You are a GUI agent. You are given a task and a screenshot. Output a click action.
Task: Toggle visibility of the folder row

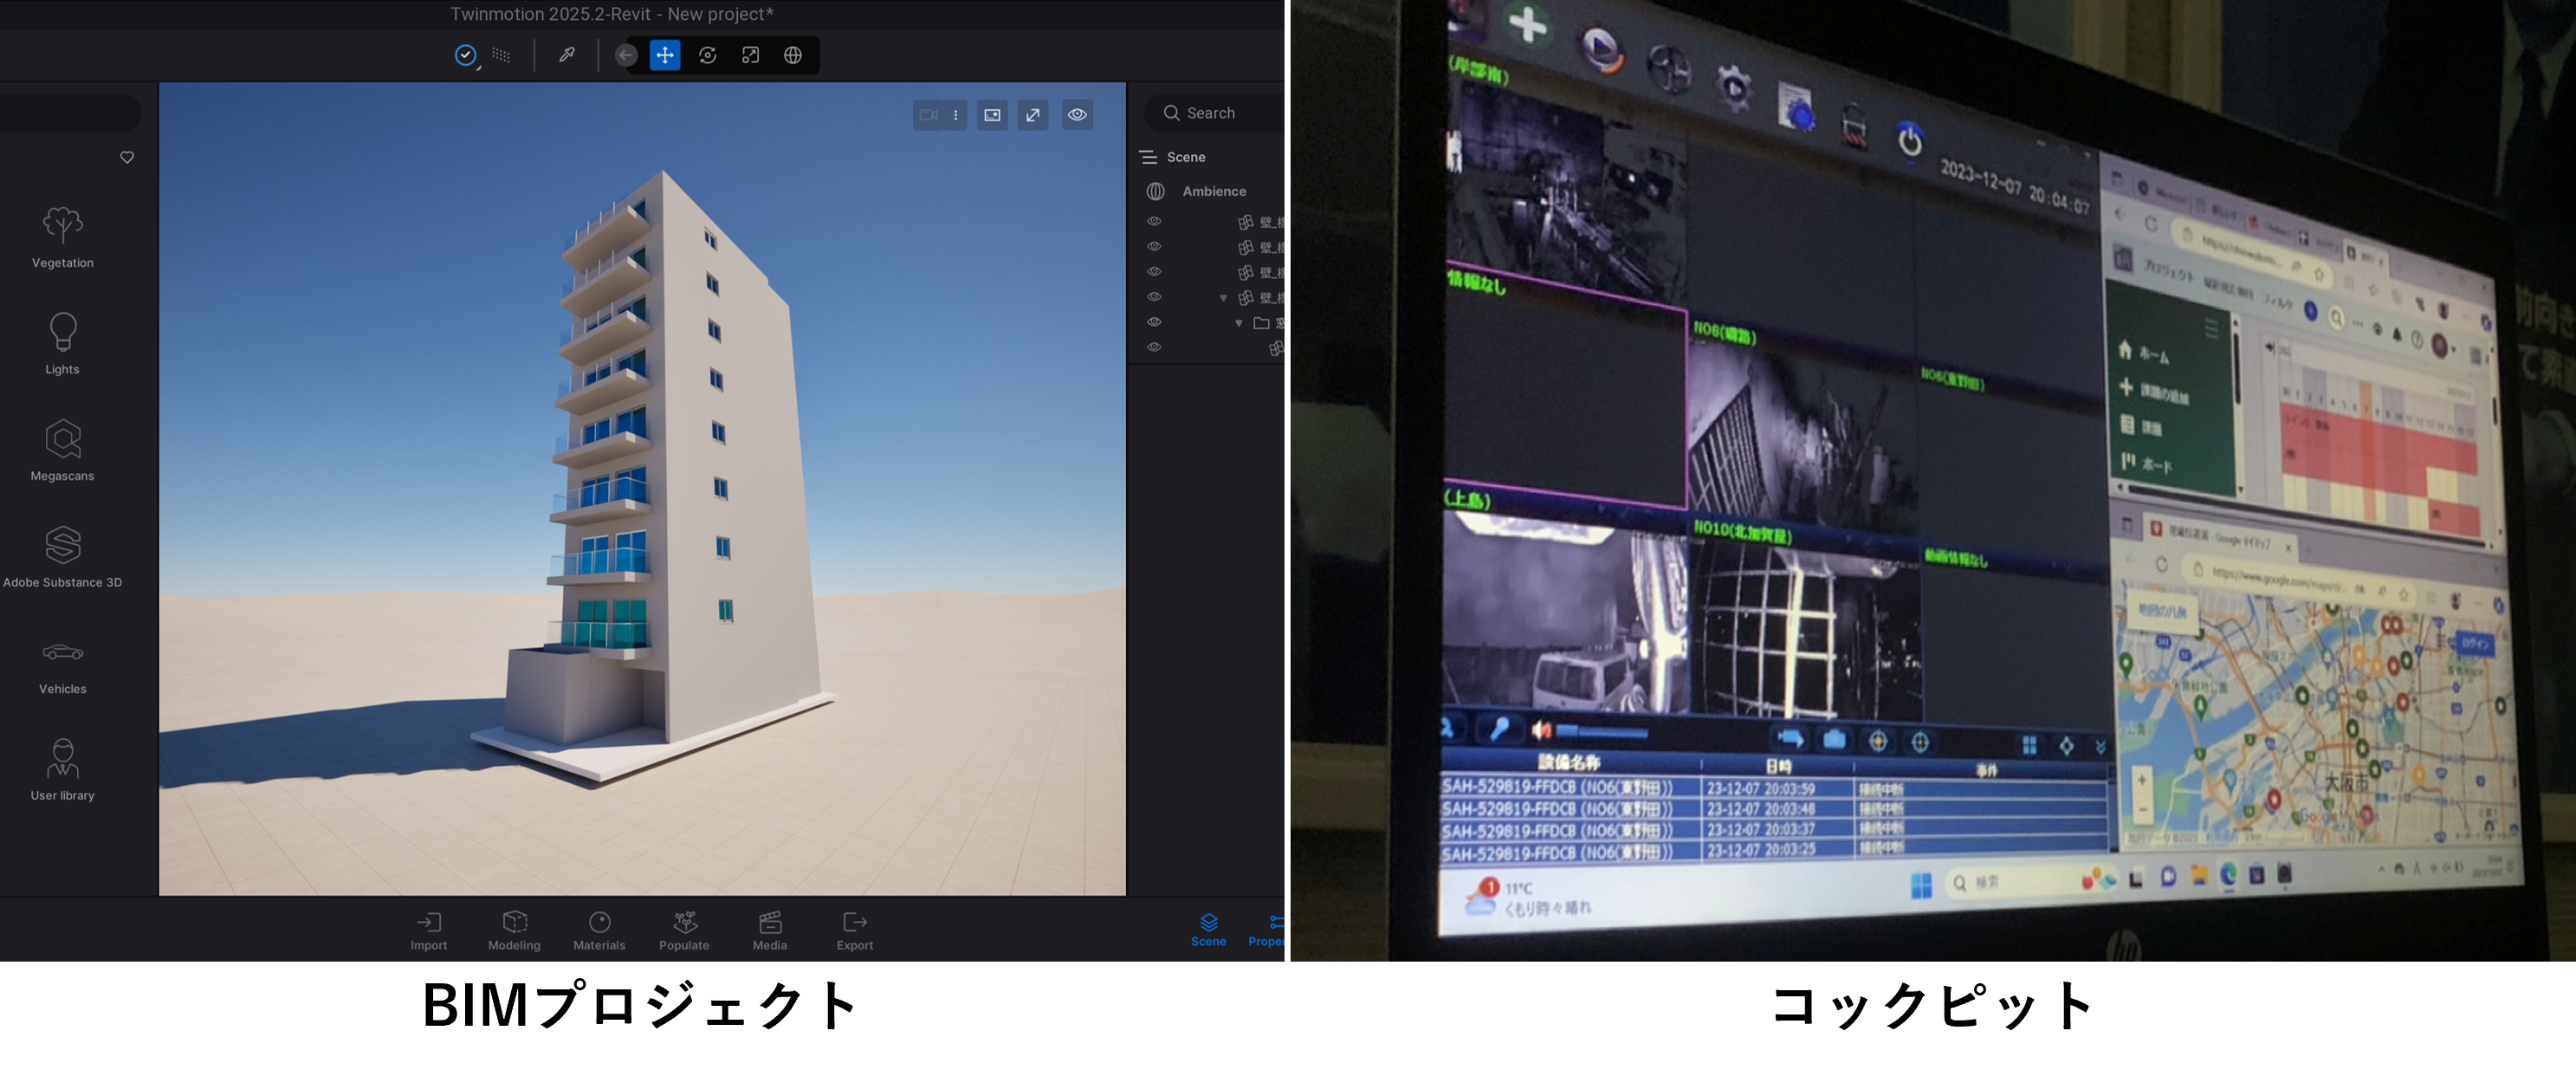1154,322
